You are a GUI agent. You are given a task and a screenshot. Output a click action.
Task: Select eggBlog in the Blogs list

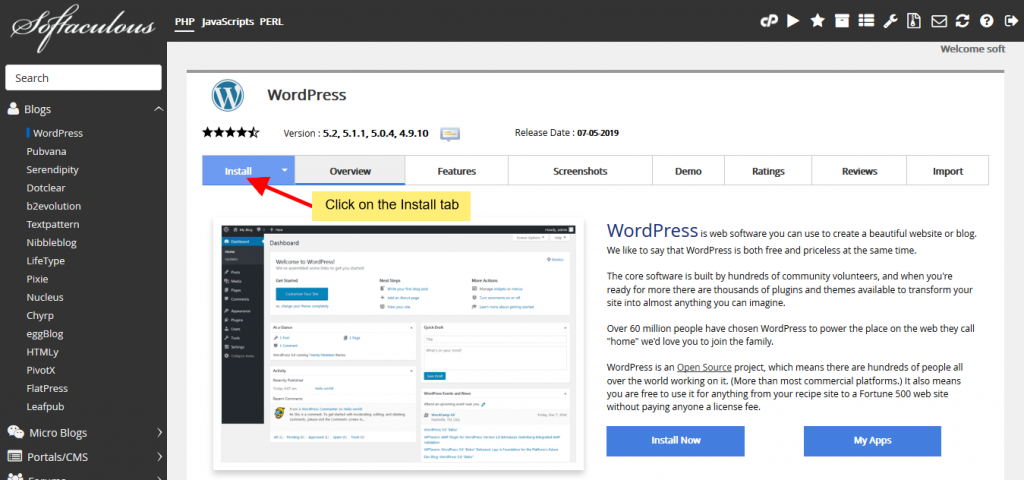[x=46, y=334]
